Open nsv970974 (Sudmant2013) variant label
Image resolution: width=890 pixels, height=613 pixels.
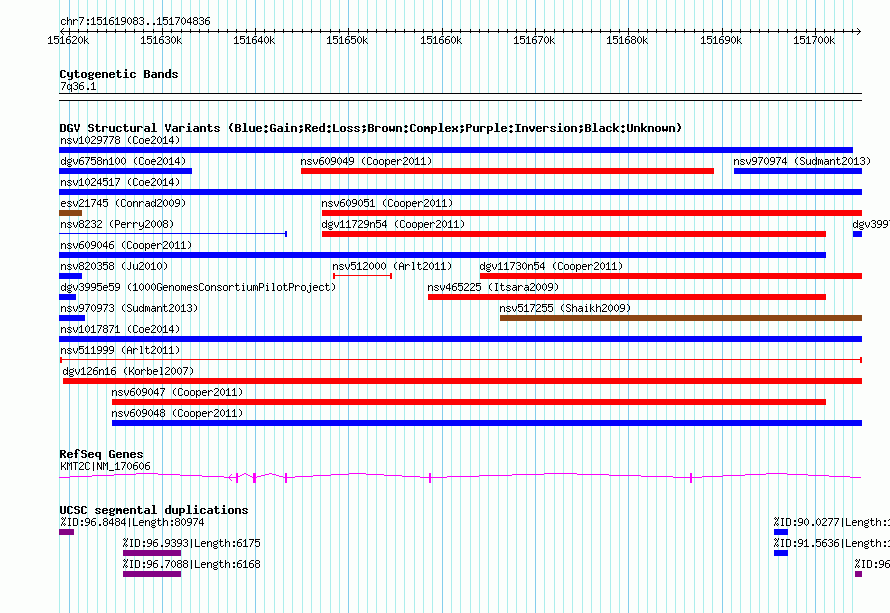[x=801, y=161]
